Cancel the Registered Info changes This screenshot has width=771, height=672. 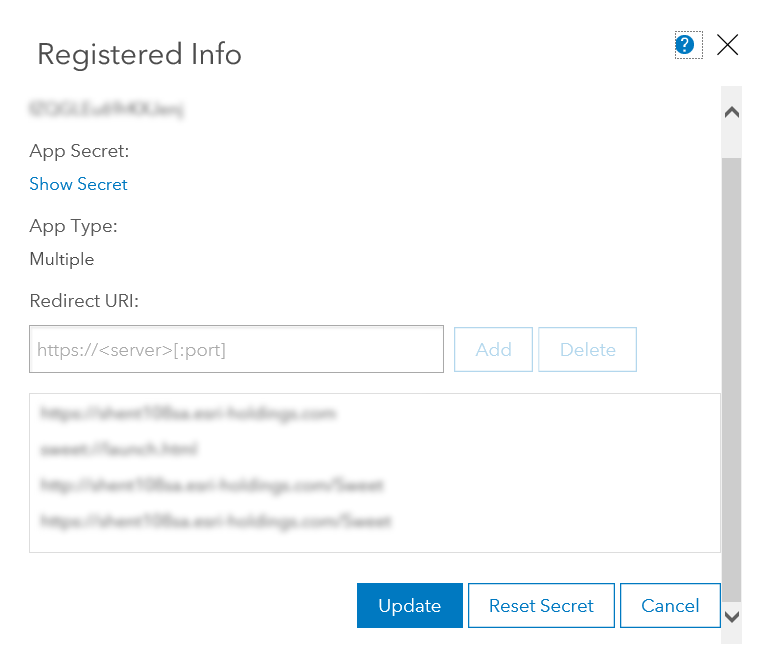pos(670,606)
